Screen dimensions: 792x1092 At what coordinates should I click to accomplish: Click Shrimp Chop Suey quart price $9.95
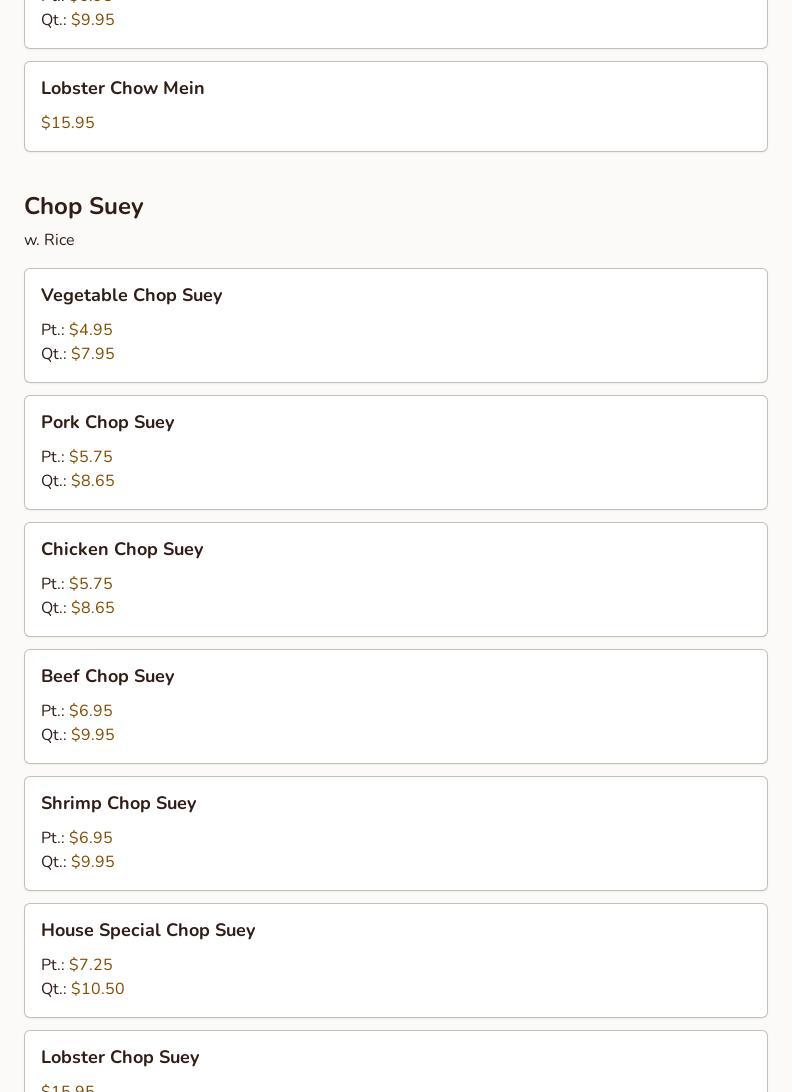(x=93, y=862)
